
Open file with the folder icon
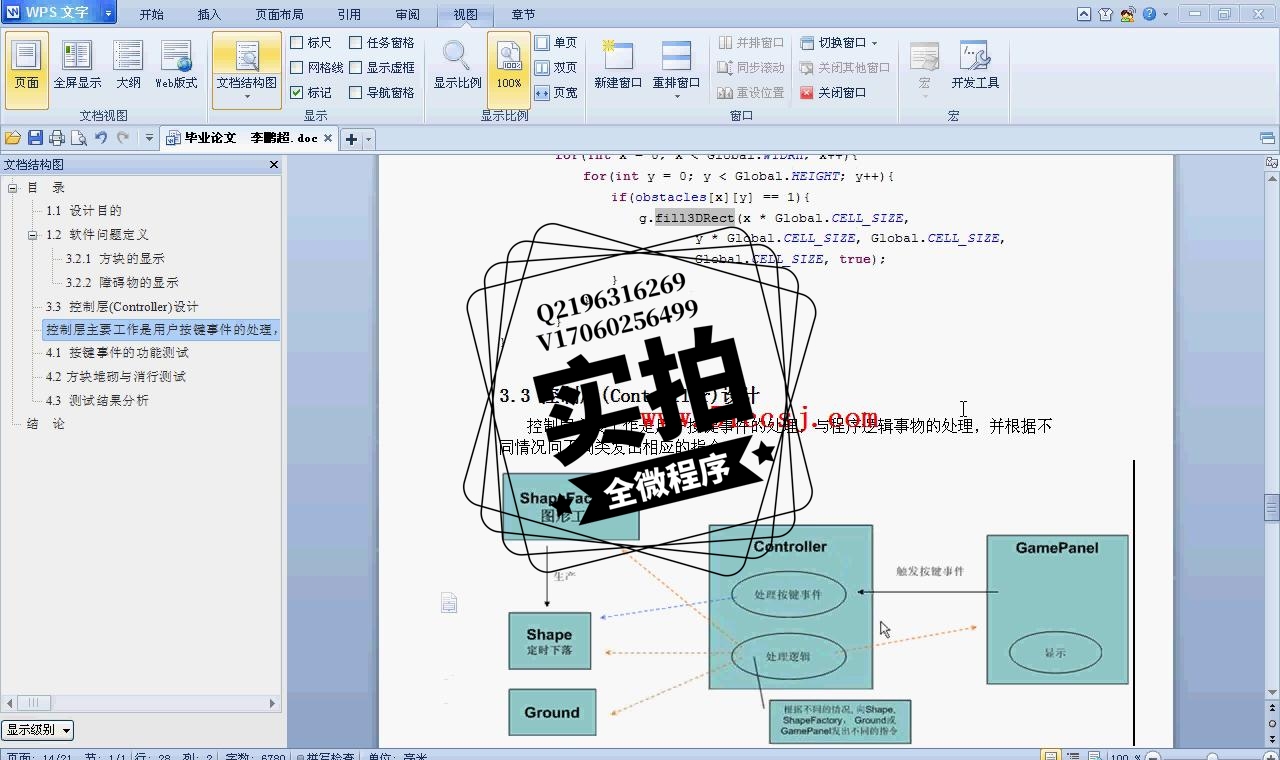tap(13, 138)
